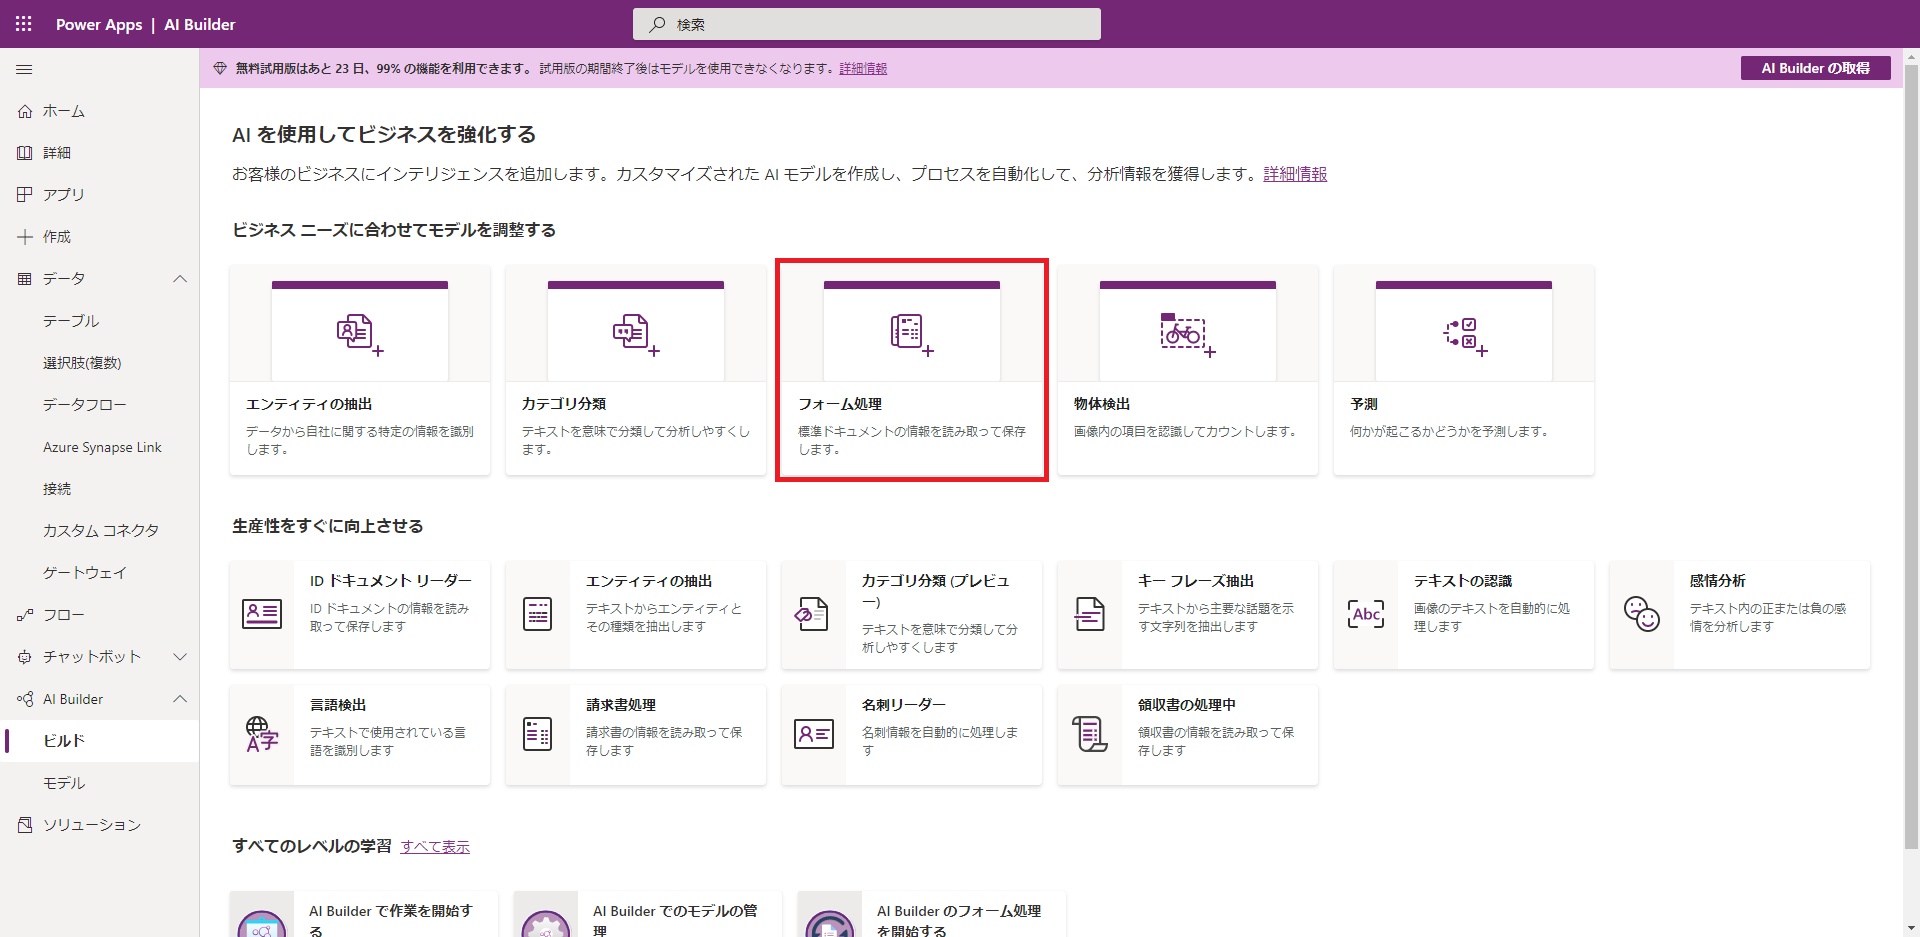Click the 検索 search box

point(867,24)
